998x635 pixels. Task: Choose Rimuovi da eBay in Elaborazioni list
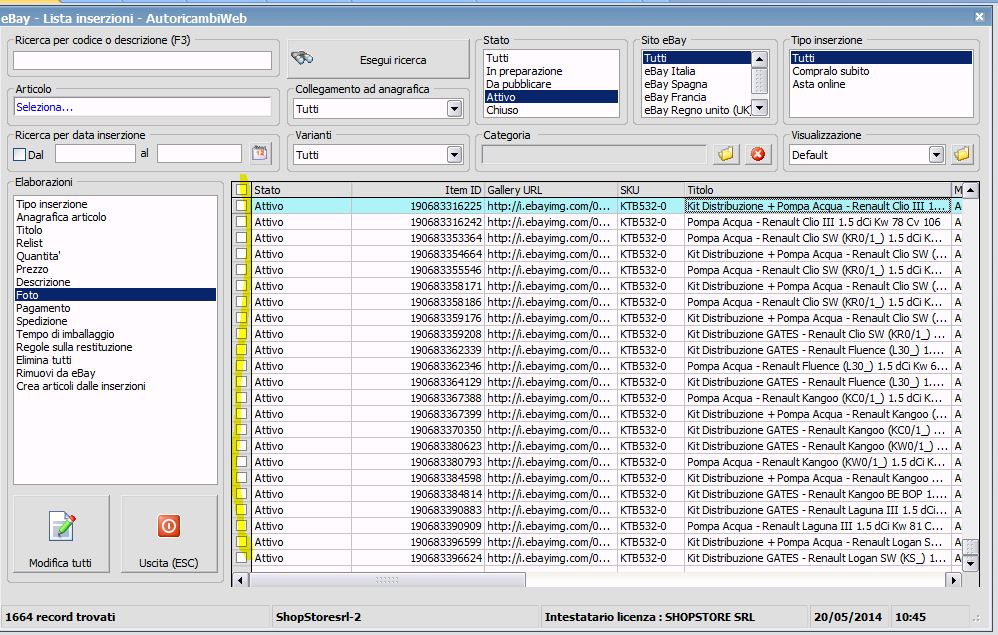56,373
